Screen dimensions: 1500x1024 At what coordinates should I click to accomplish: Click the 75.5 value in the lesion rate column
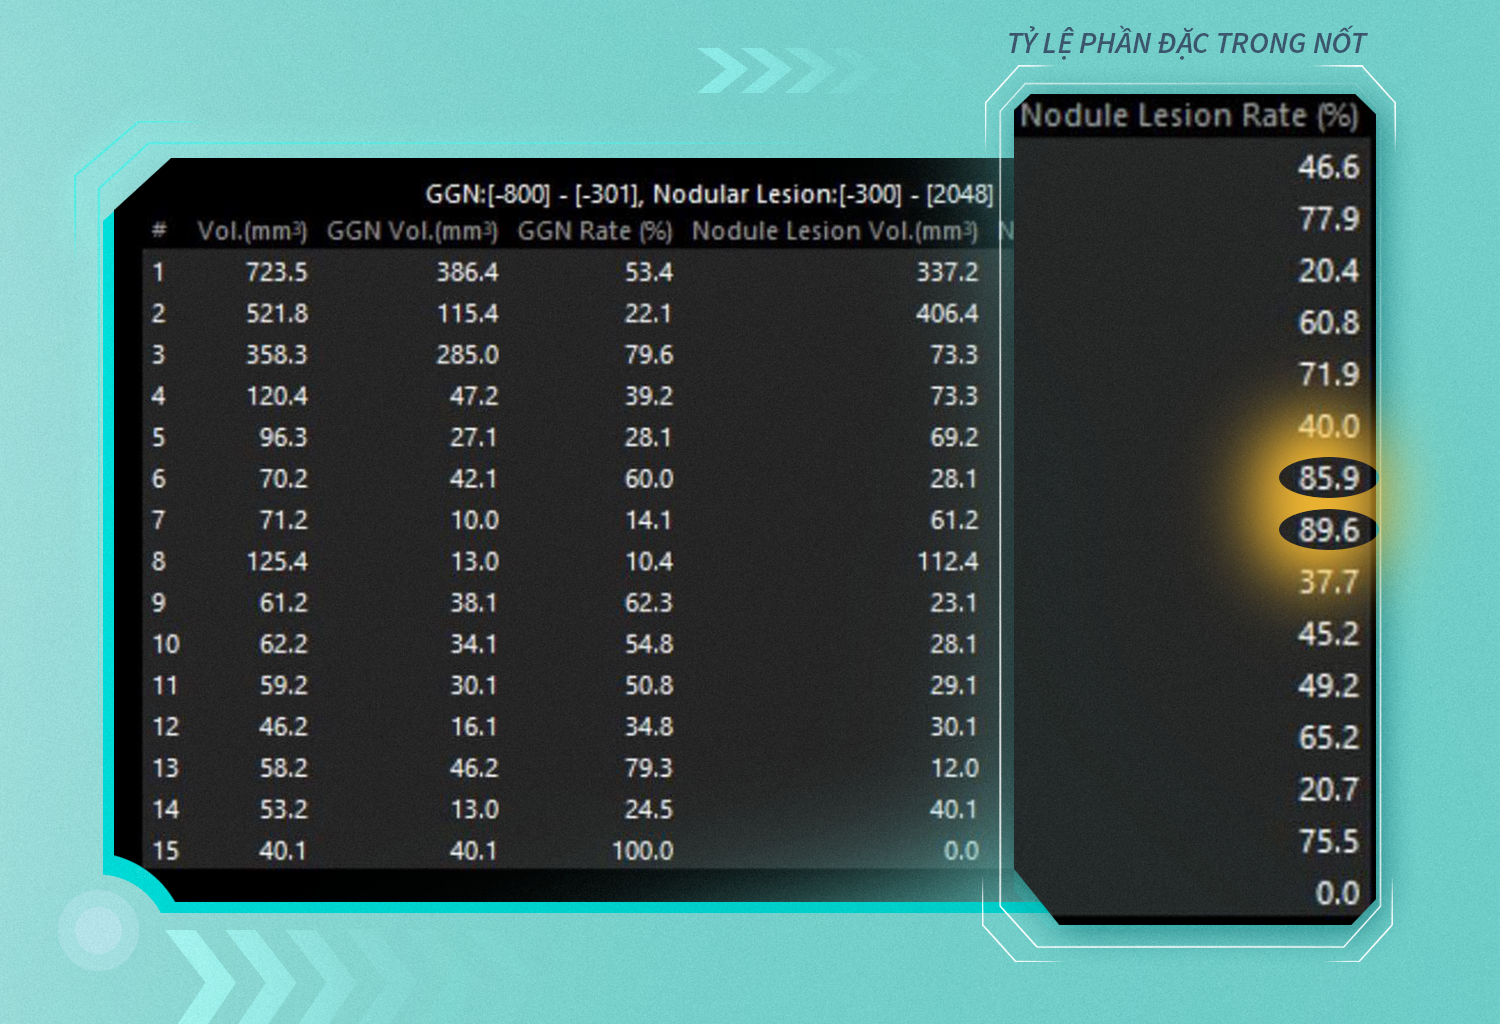tap(1328, 842)
